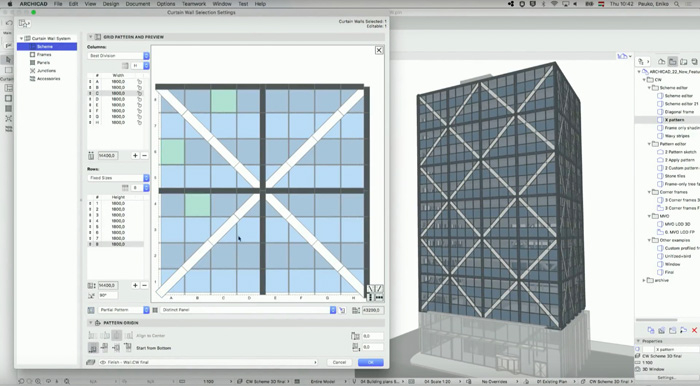Open the Columns Best Division dropdown
700x386 pixels.
[x=118, y=56]
